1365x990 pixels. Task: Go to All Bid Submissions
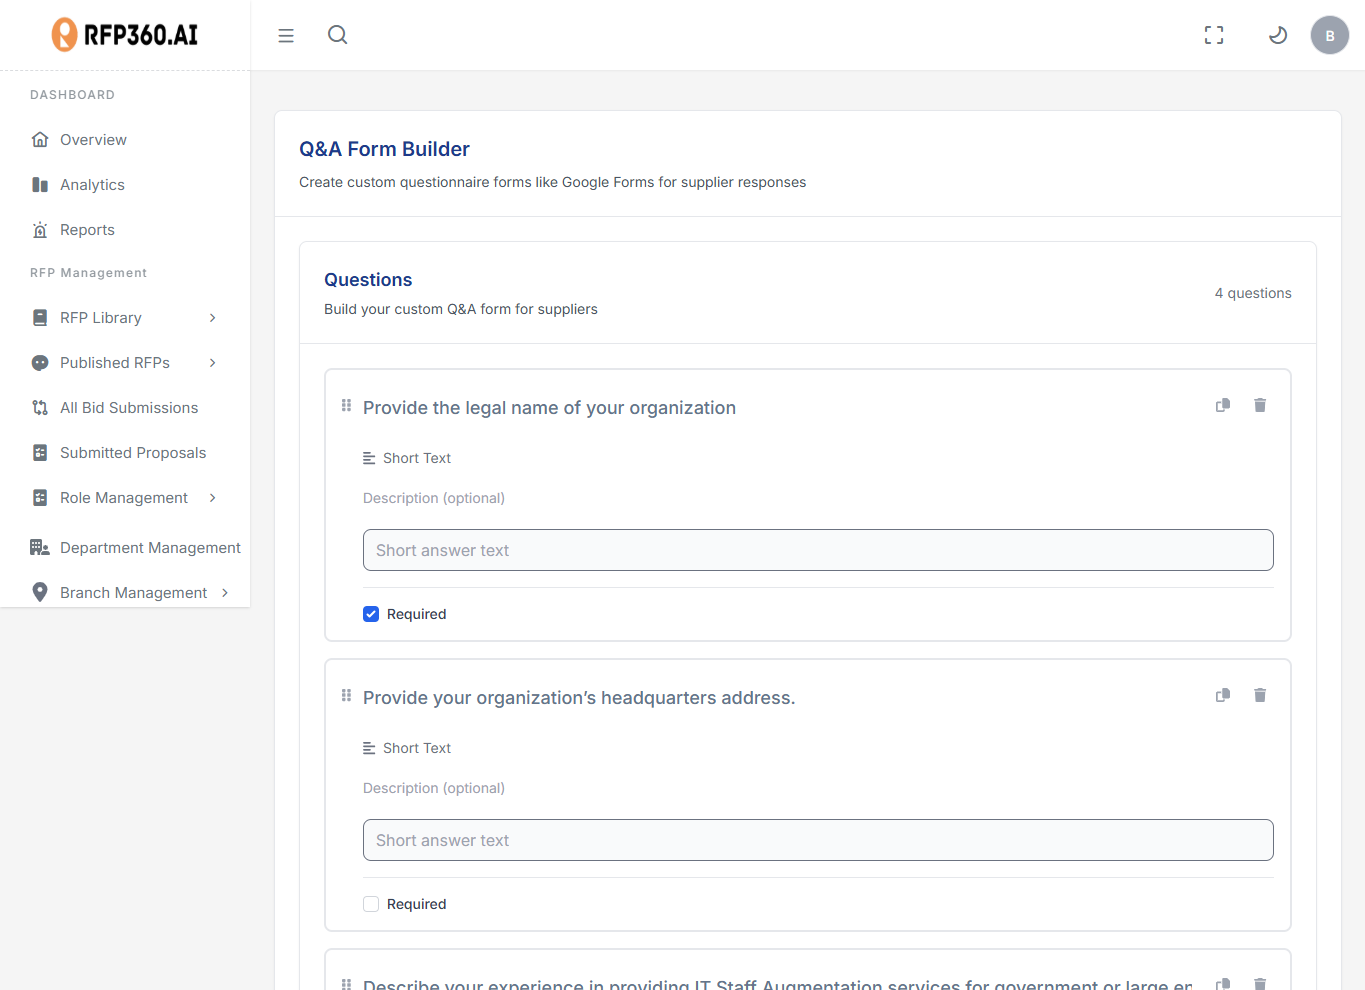(x=128, y=407)
